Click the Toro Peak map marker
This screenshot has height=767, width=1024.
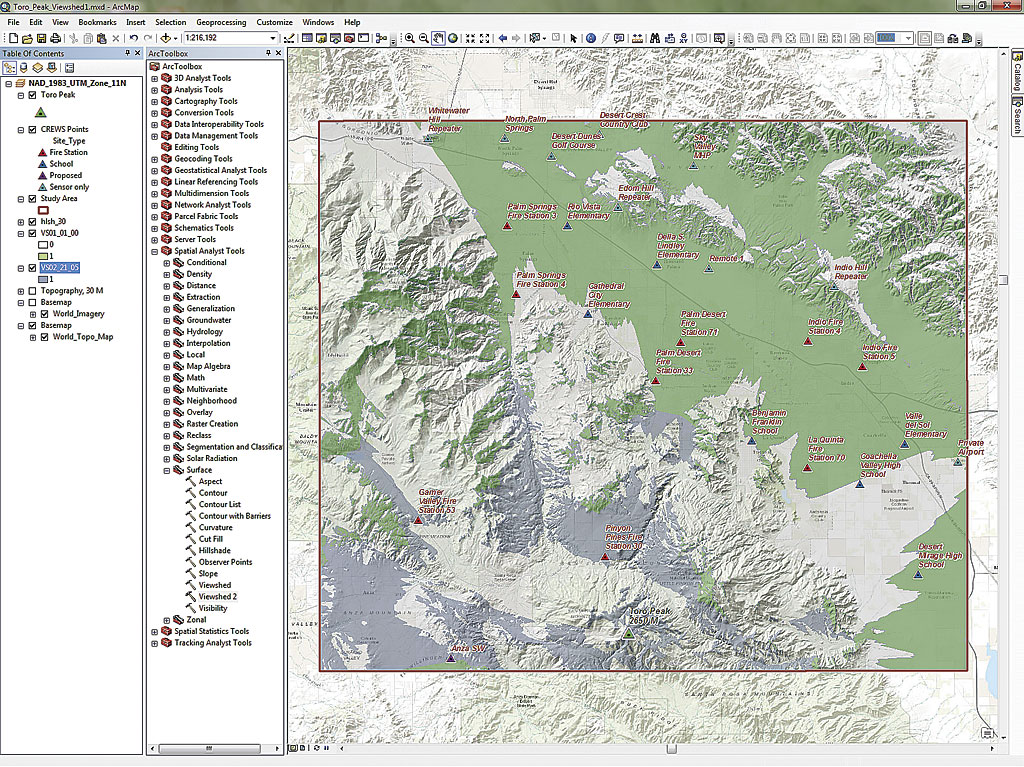tap(628, 634)
